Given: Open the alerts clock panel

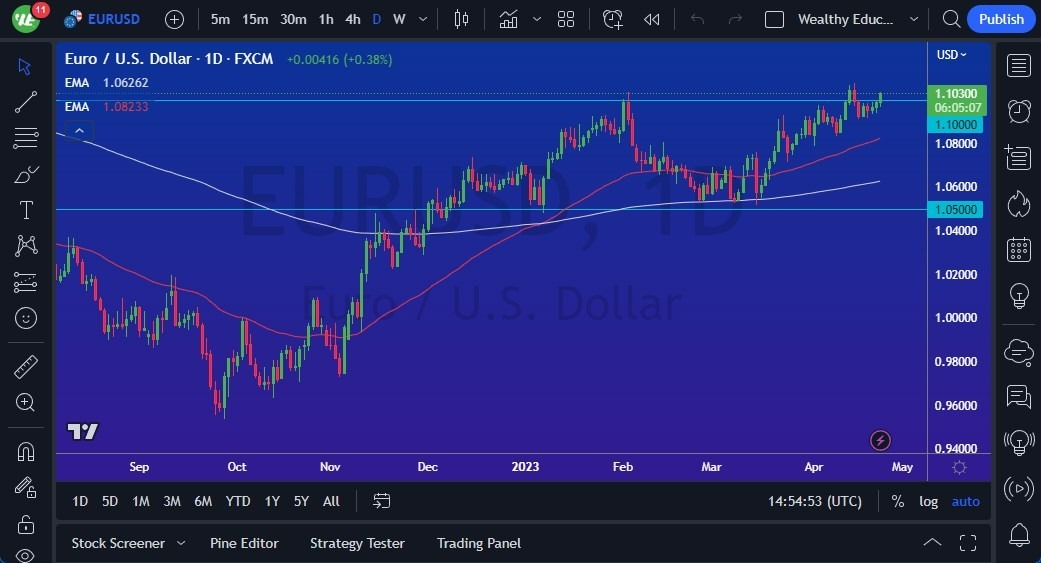Looking at the screenshot, I should (1018, 111).
